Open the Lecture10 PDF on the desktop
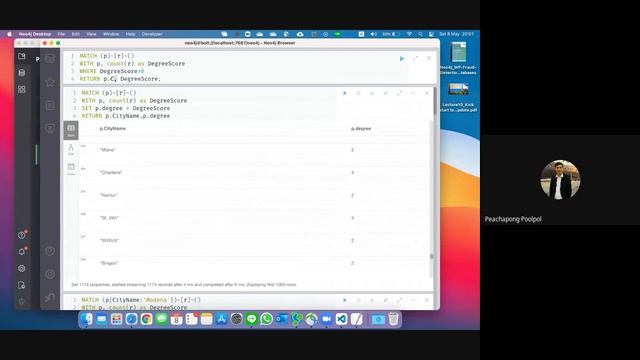The image size is (640, 360). click(458, 97)
